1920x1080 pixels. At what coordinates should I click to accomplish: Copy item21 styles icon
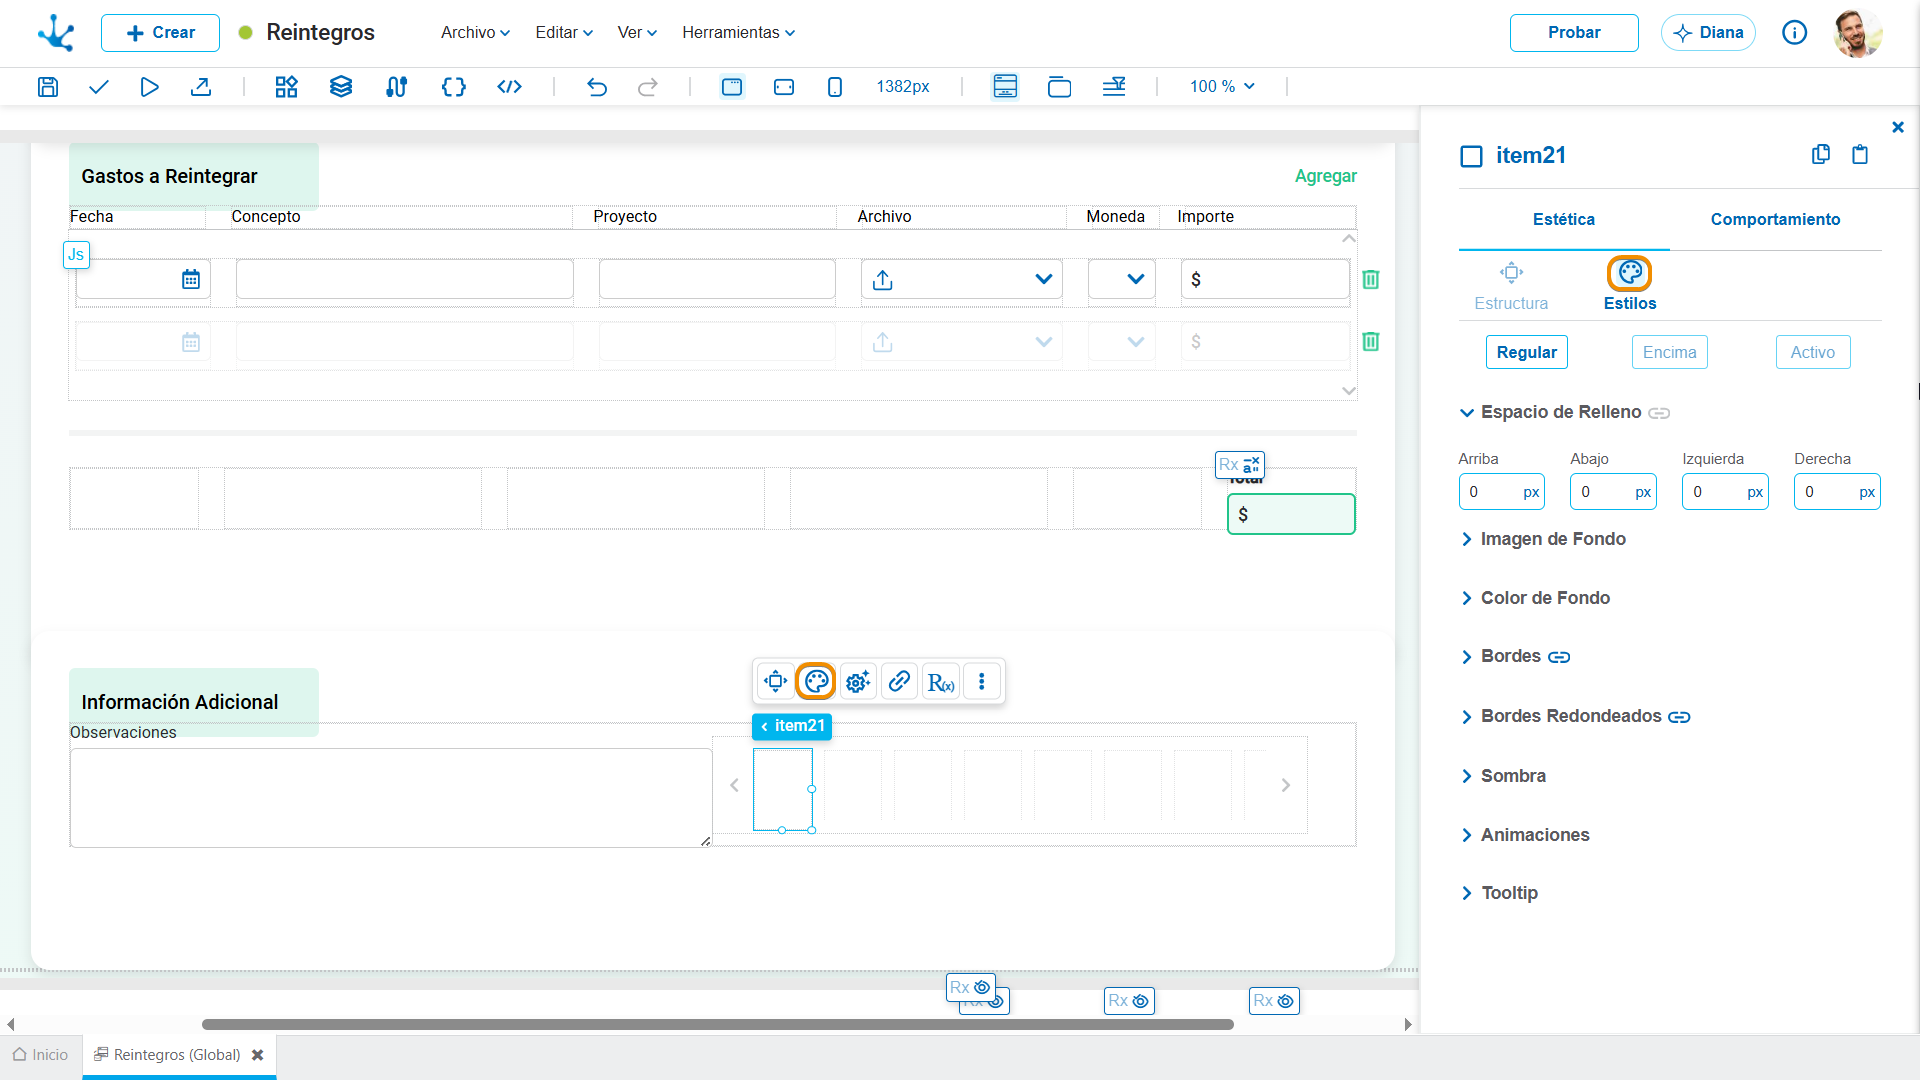tap(1821, 154)
